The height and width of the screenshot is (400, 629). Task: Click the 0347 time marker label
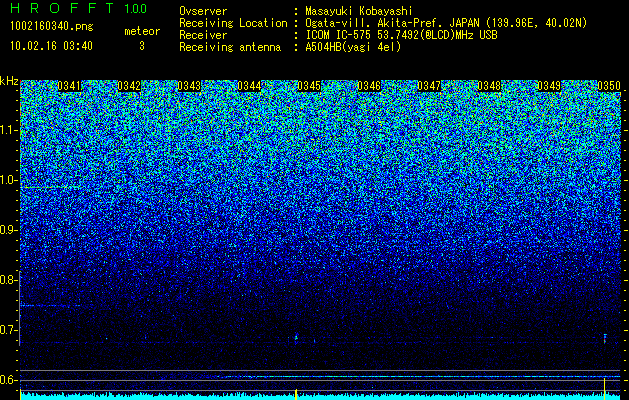429,86
